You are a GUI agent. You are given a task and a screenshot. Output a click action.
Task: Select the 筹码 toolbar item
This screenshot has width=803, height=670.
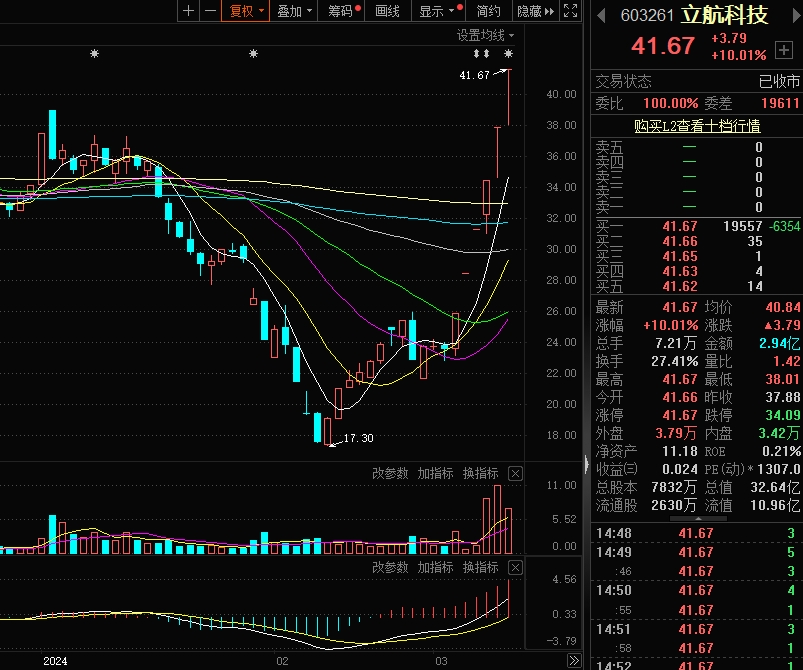(342, 11)
